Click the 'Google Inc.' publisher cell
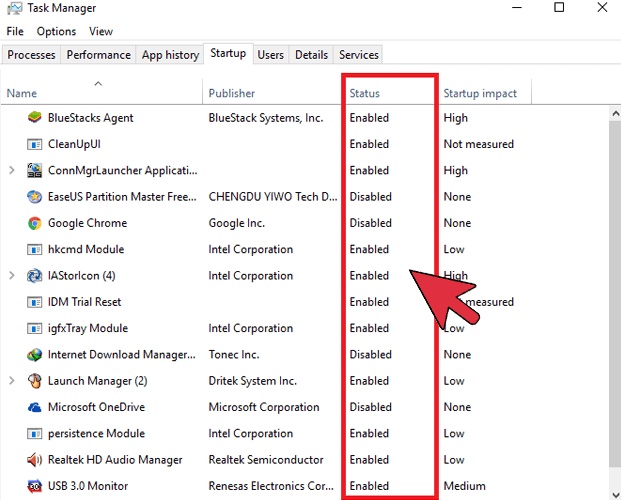The image size is (621, 500). coord(236,223)
